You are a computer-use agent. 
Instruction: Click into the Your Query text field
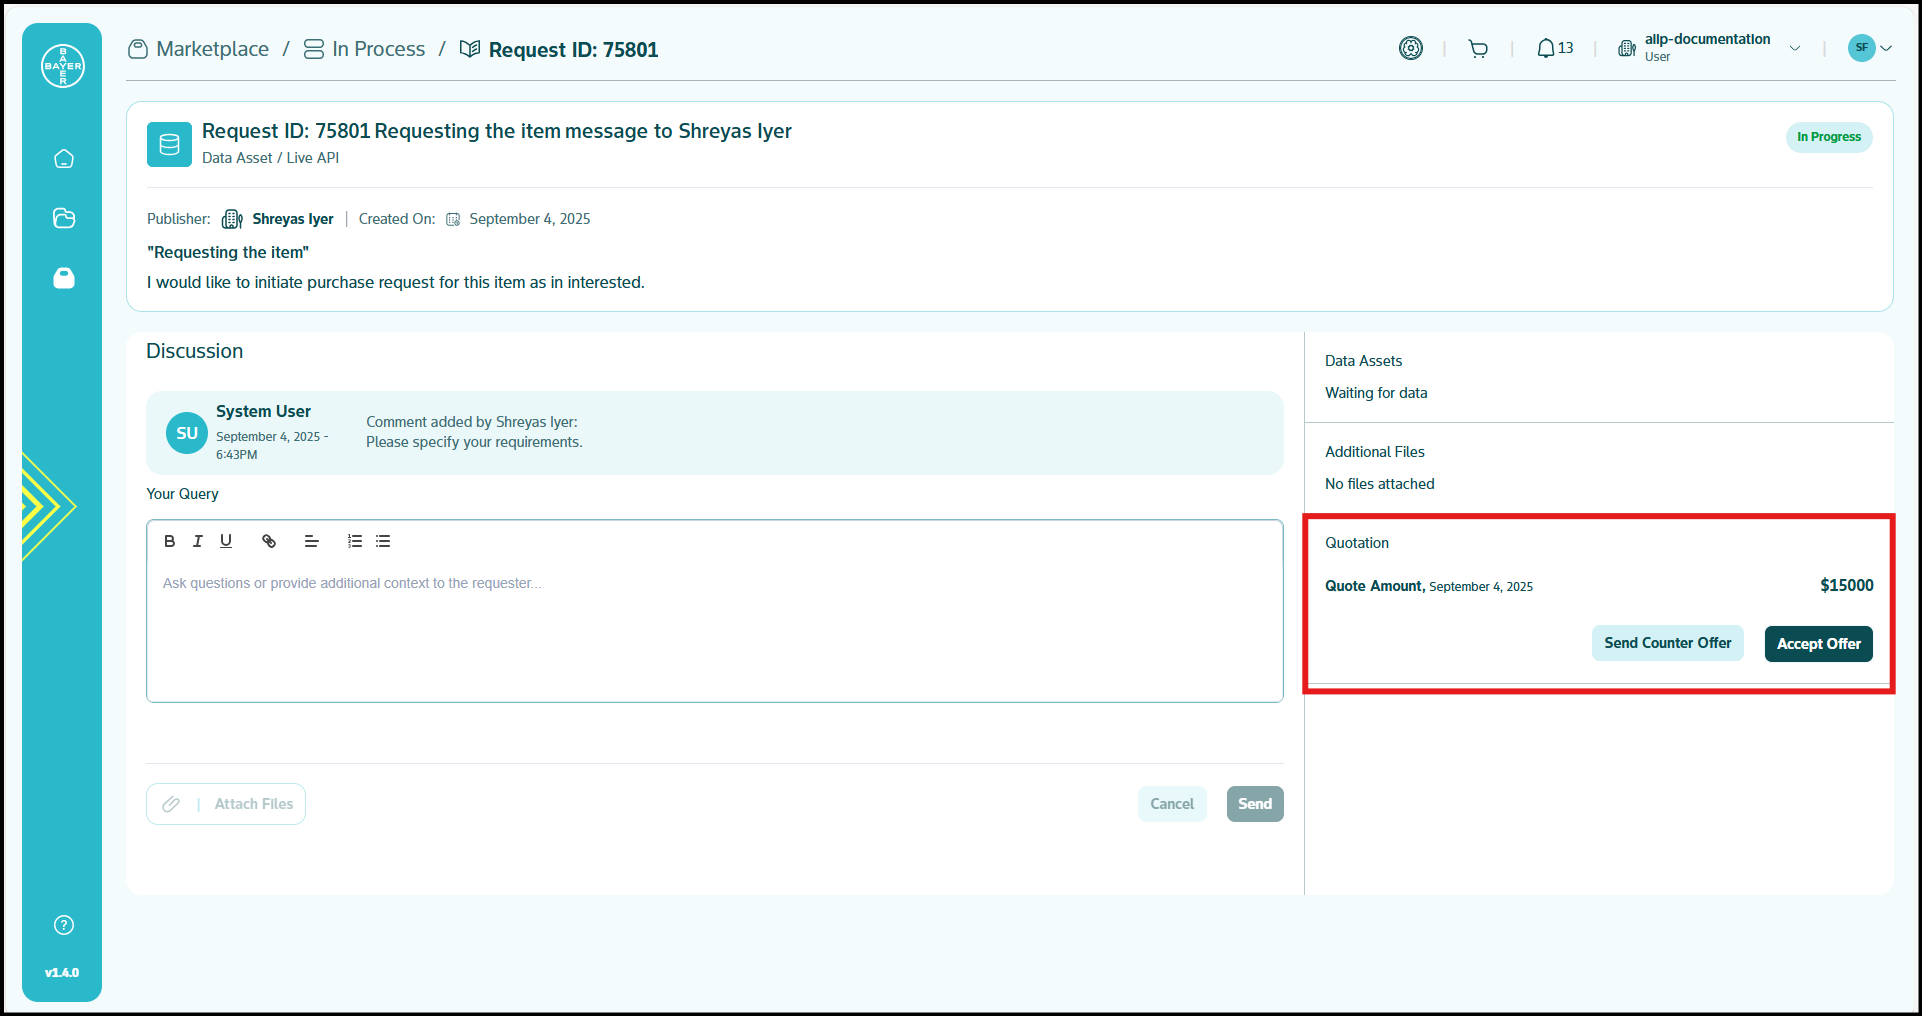coord(714,630)
